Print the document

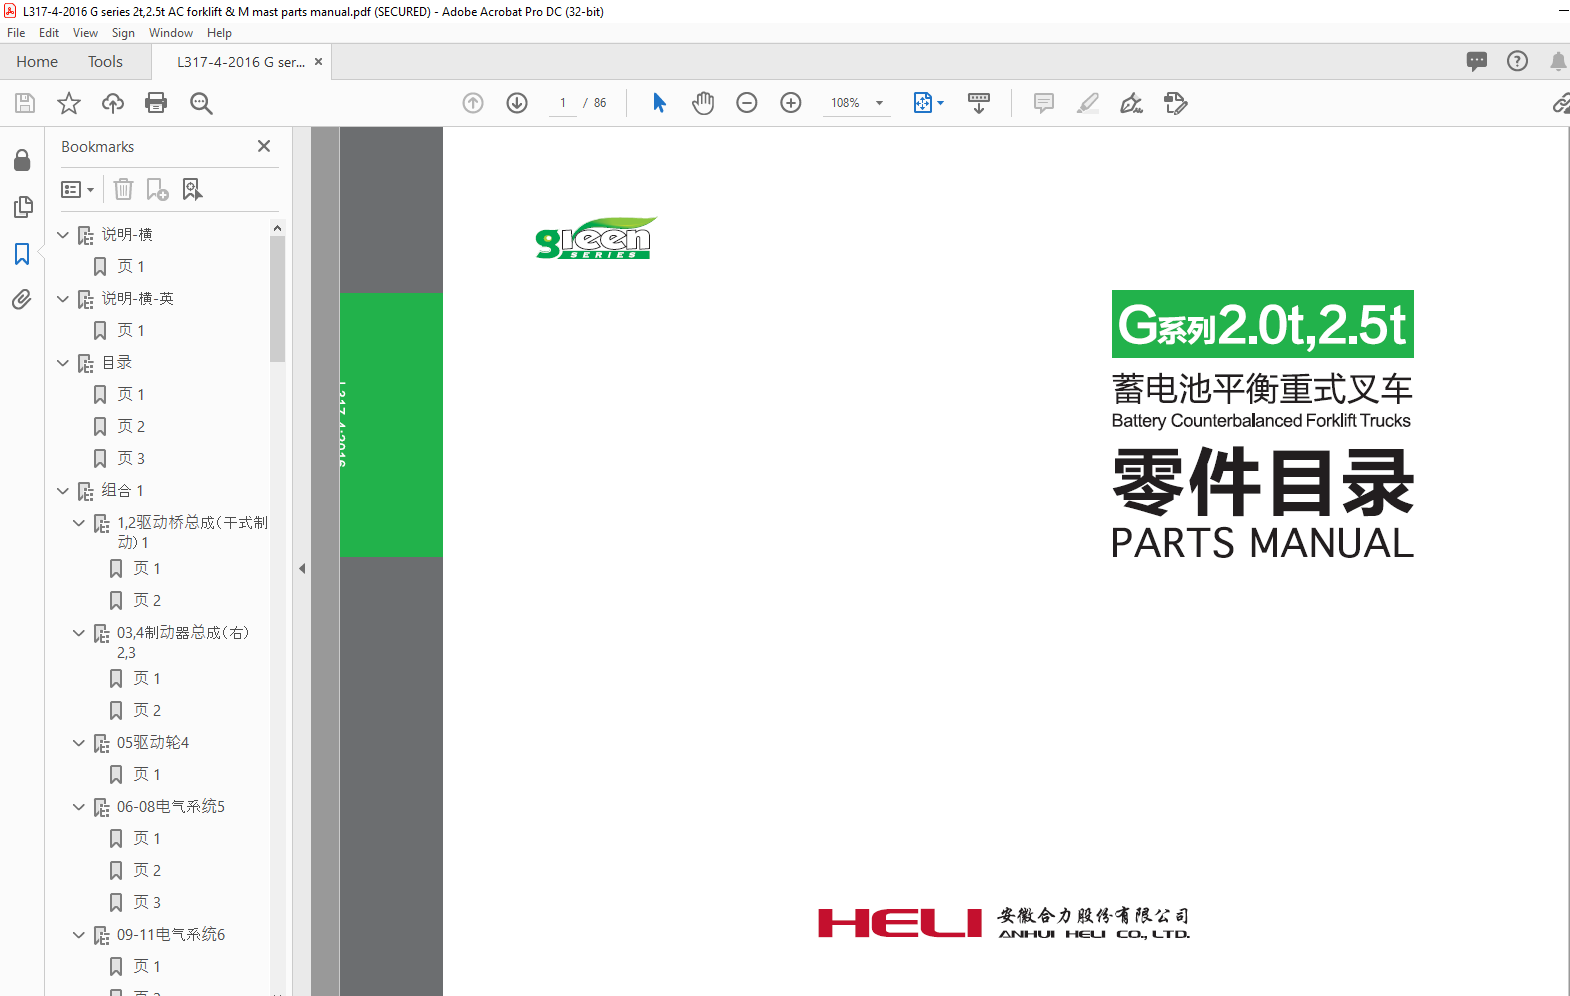pos(156,103)
